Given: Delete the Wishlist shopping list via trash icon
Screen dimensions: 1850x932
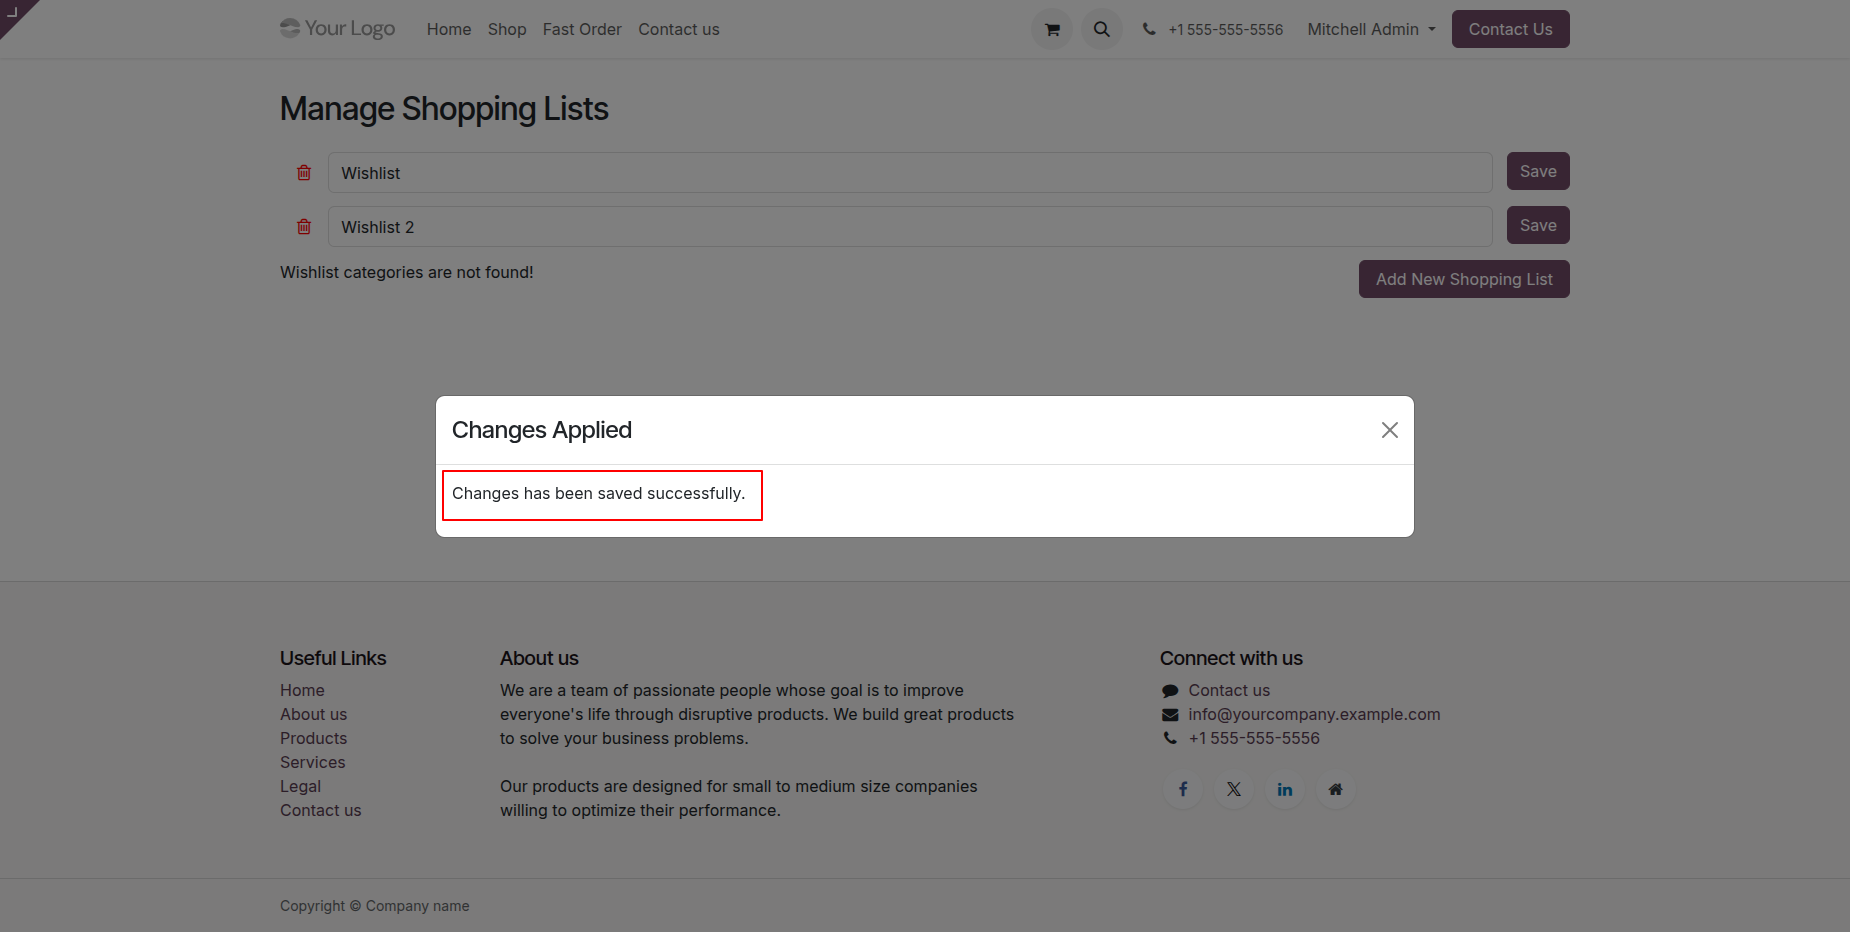Looking at the screenshot, I should pos(304,173).
